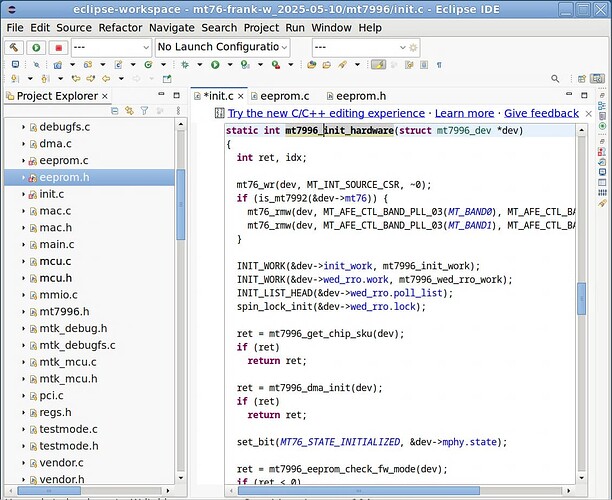
Task: Click the Last Edit Location arrow icon
Action: click(x=76, y=79)
